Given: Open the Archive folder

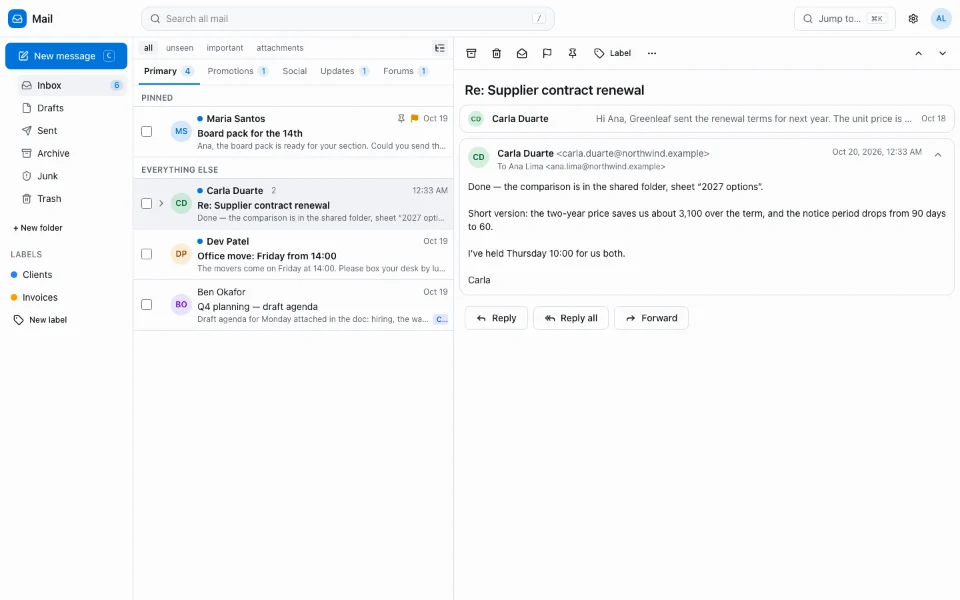Looking at the screenshot, I should [71, 153].
